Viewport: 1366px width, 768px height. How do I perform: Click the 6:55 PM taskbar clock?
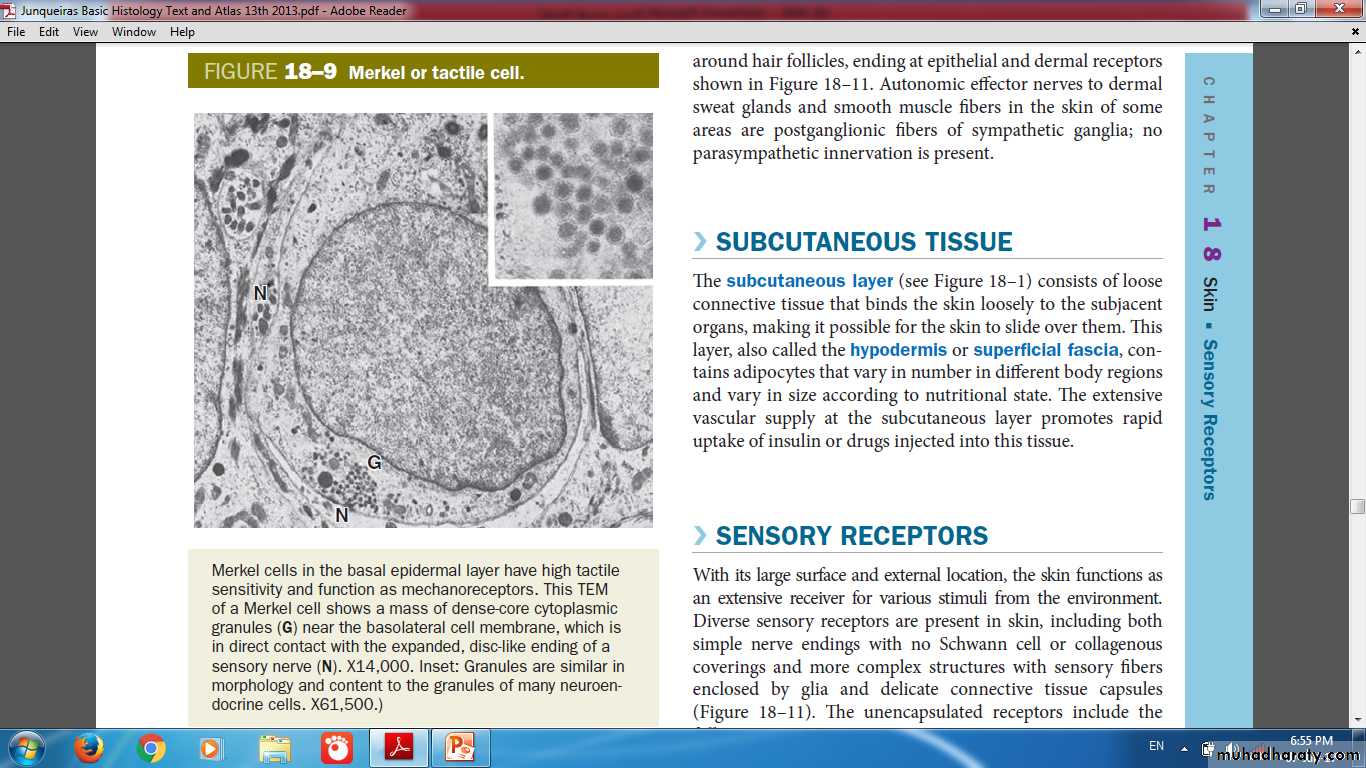point(1311,741)
